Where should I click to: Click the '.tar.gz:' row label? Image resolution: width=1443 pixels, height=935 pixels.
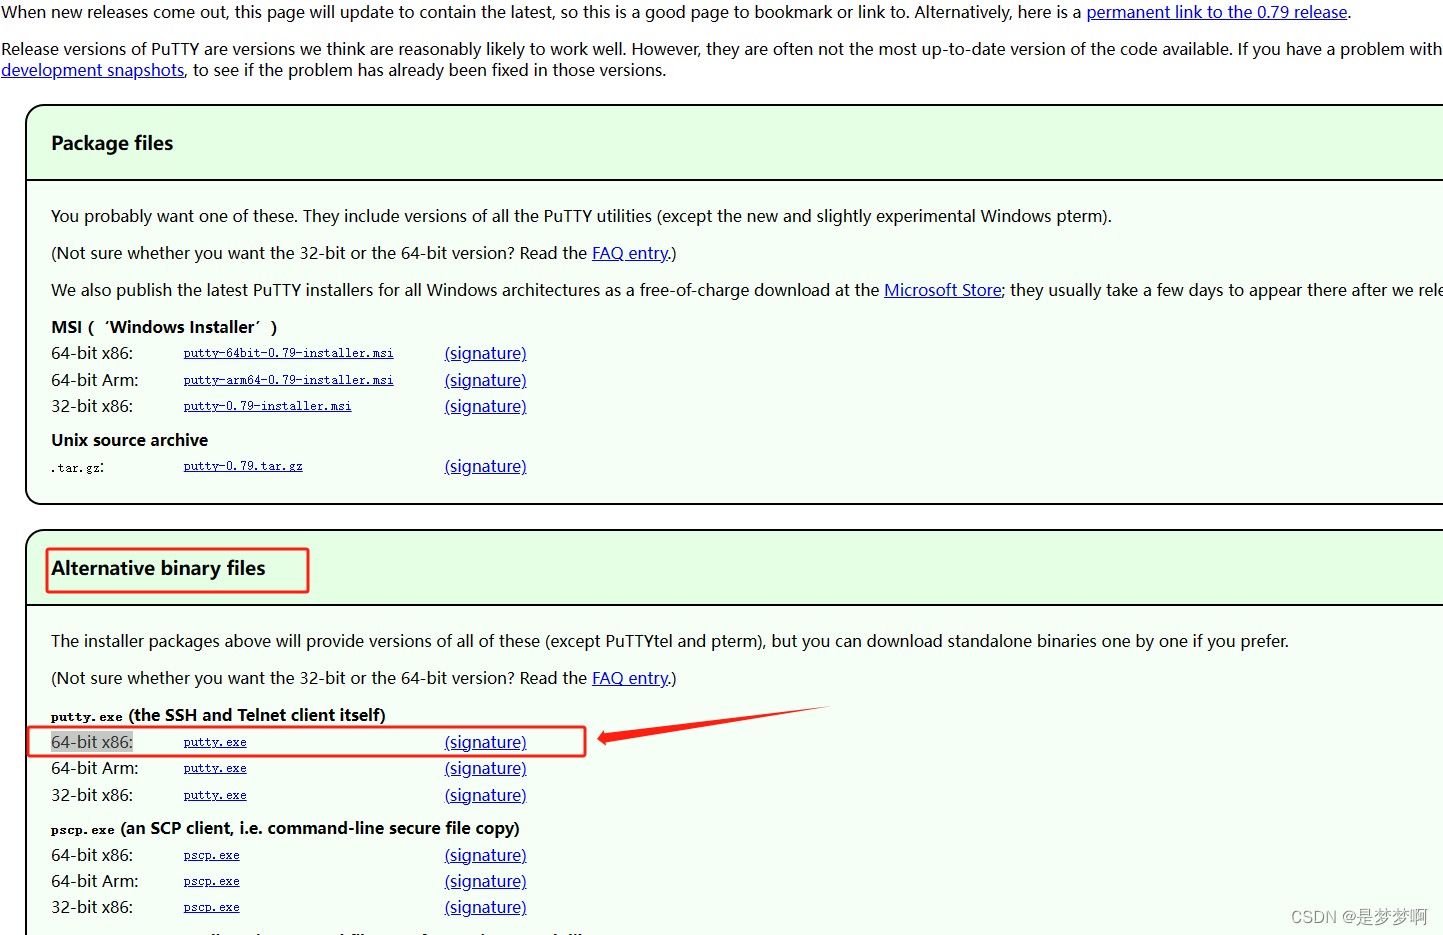pos(77,467)
